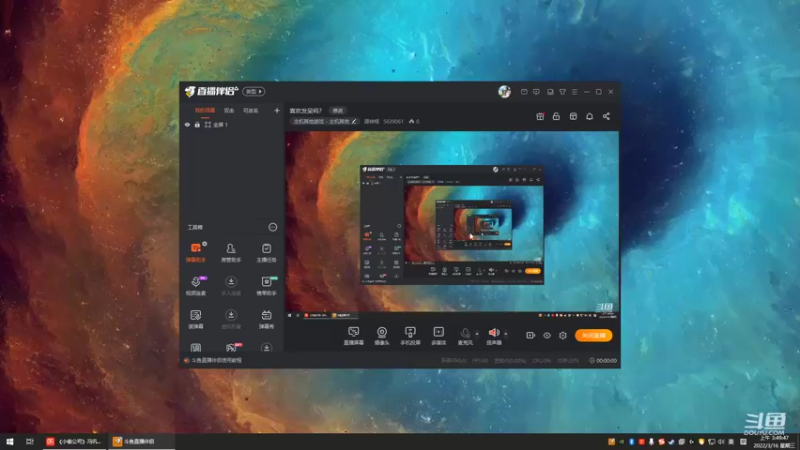
Task: Switch to the first orange scene tab
Action: [205, 110]
